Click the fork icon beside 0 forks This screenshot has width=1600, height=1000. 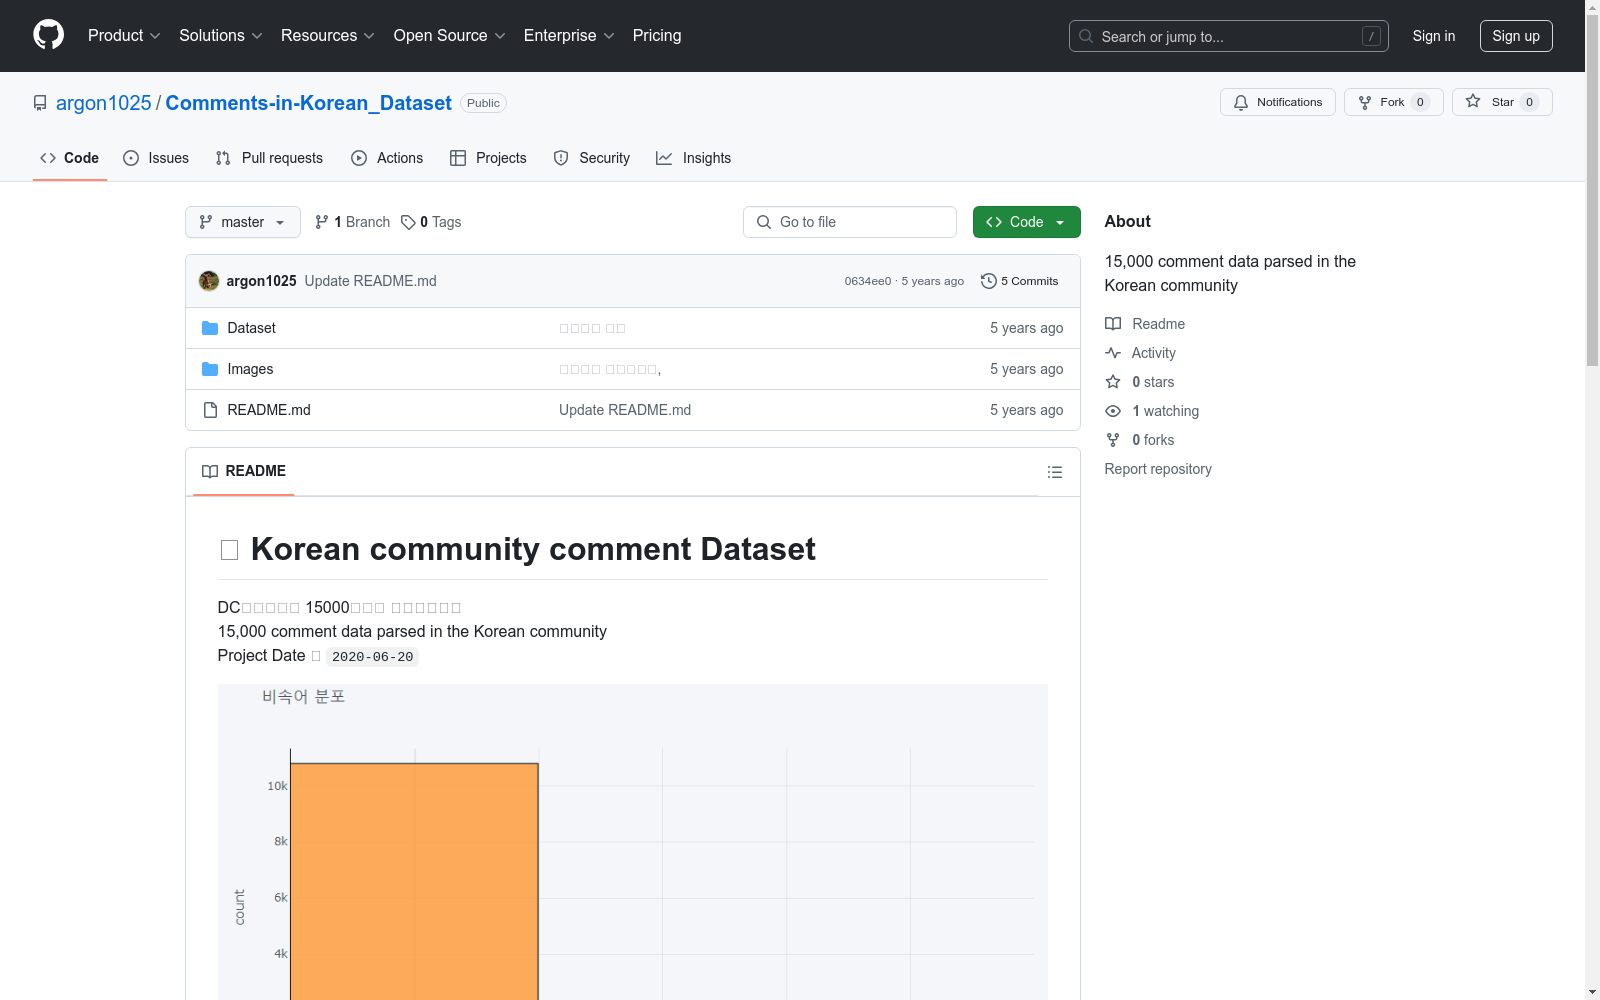pos(1113,440)
